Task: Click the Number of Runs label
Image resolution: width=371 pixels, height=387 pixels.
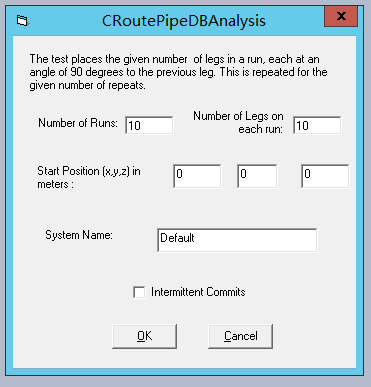Action: (78, 123)
